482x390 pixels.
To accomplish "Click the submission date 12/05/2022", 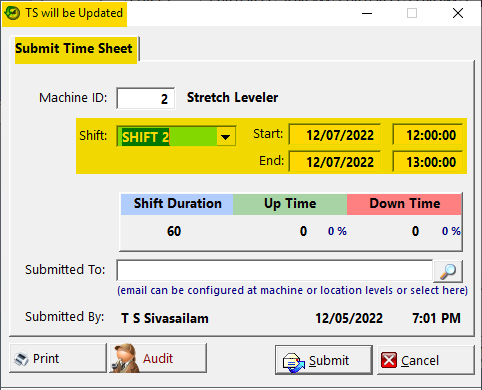I will pos(349,318).
